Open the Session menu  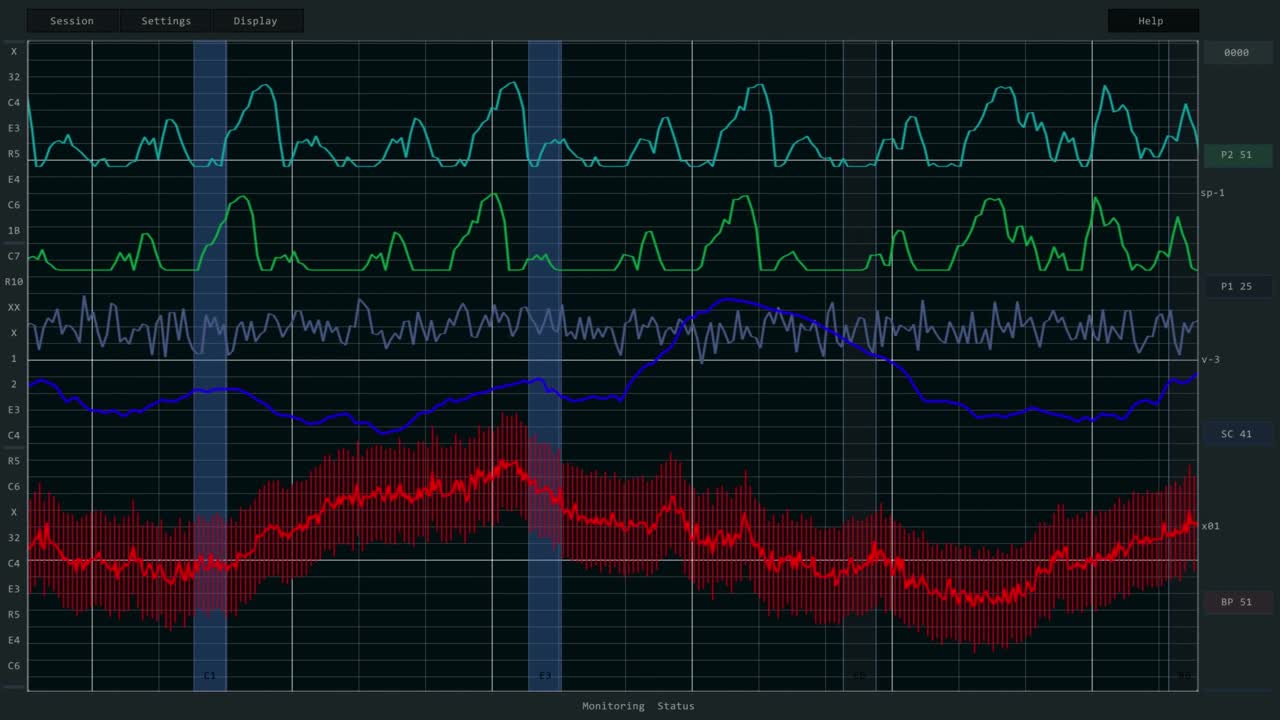[x=72, y=21]
